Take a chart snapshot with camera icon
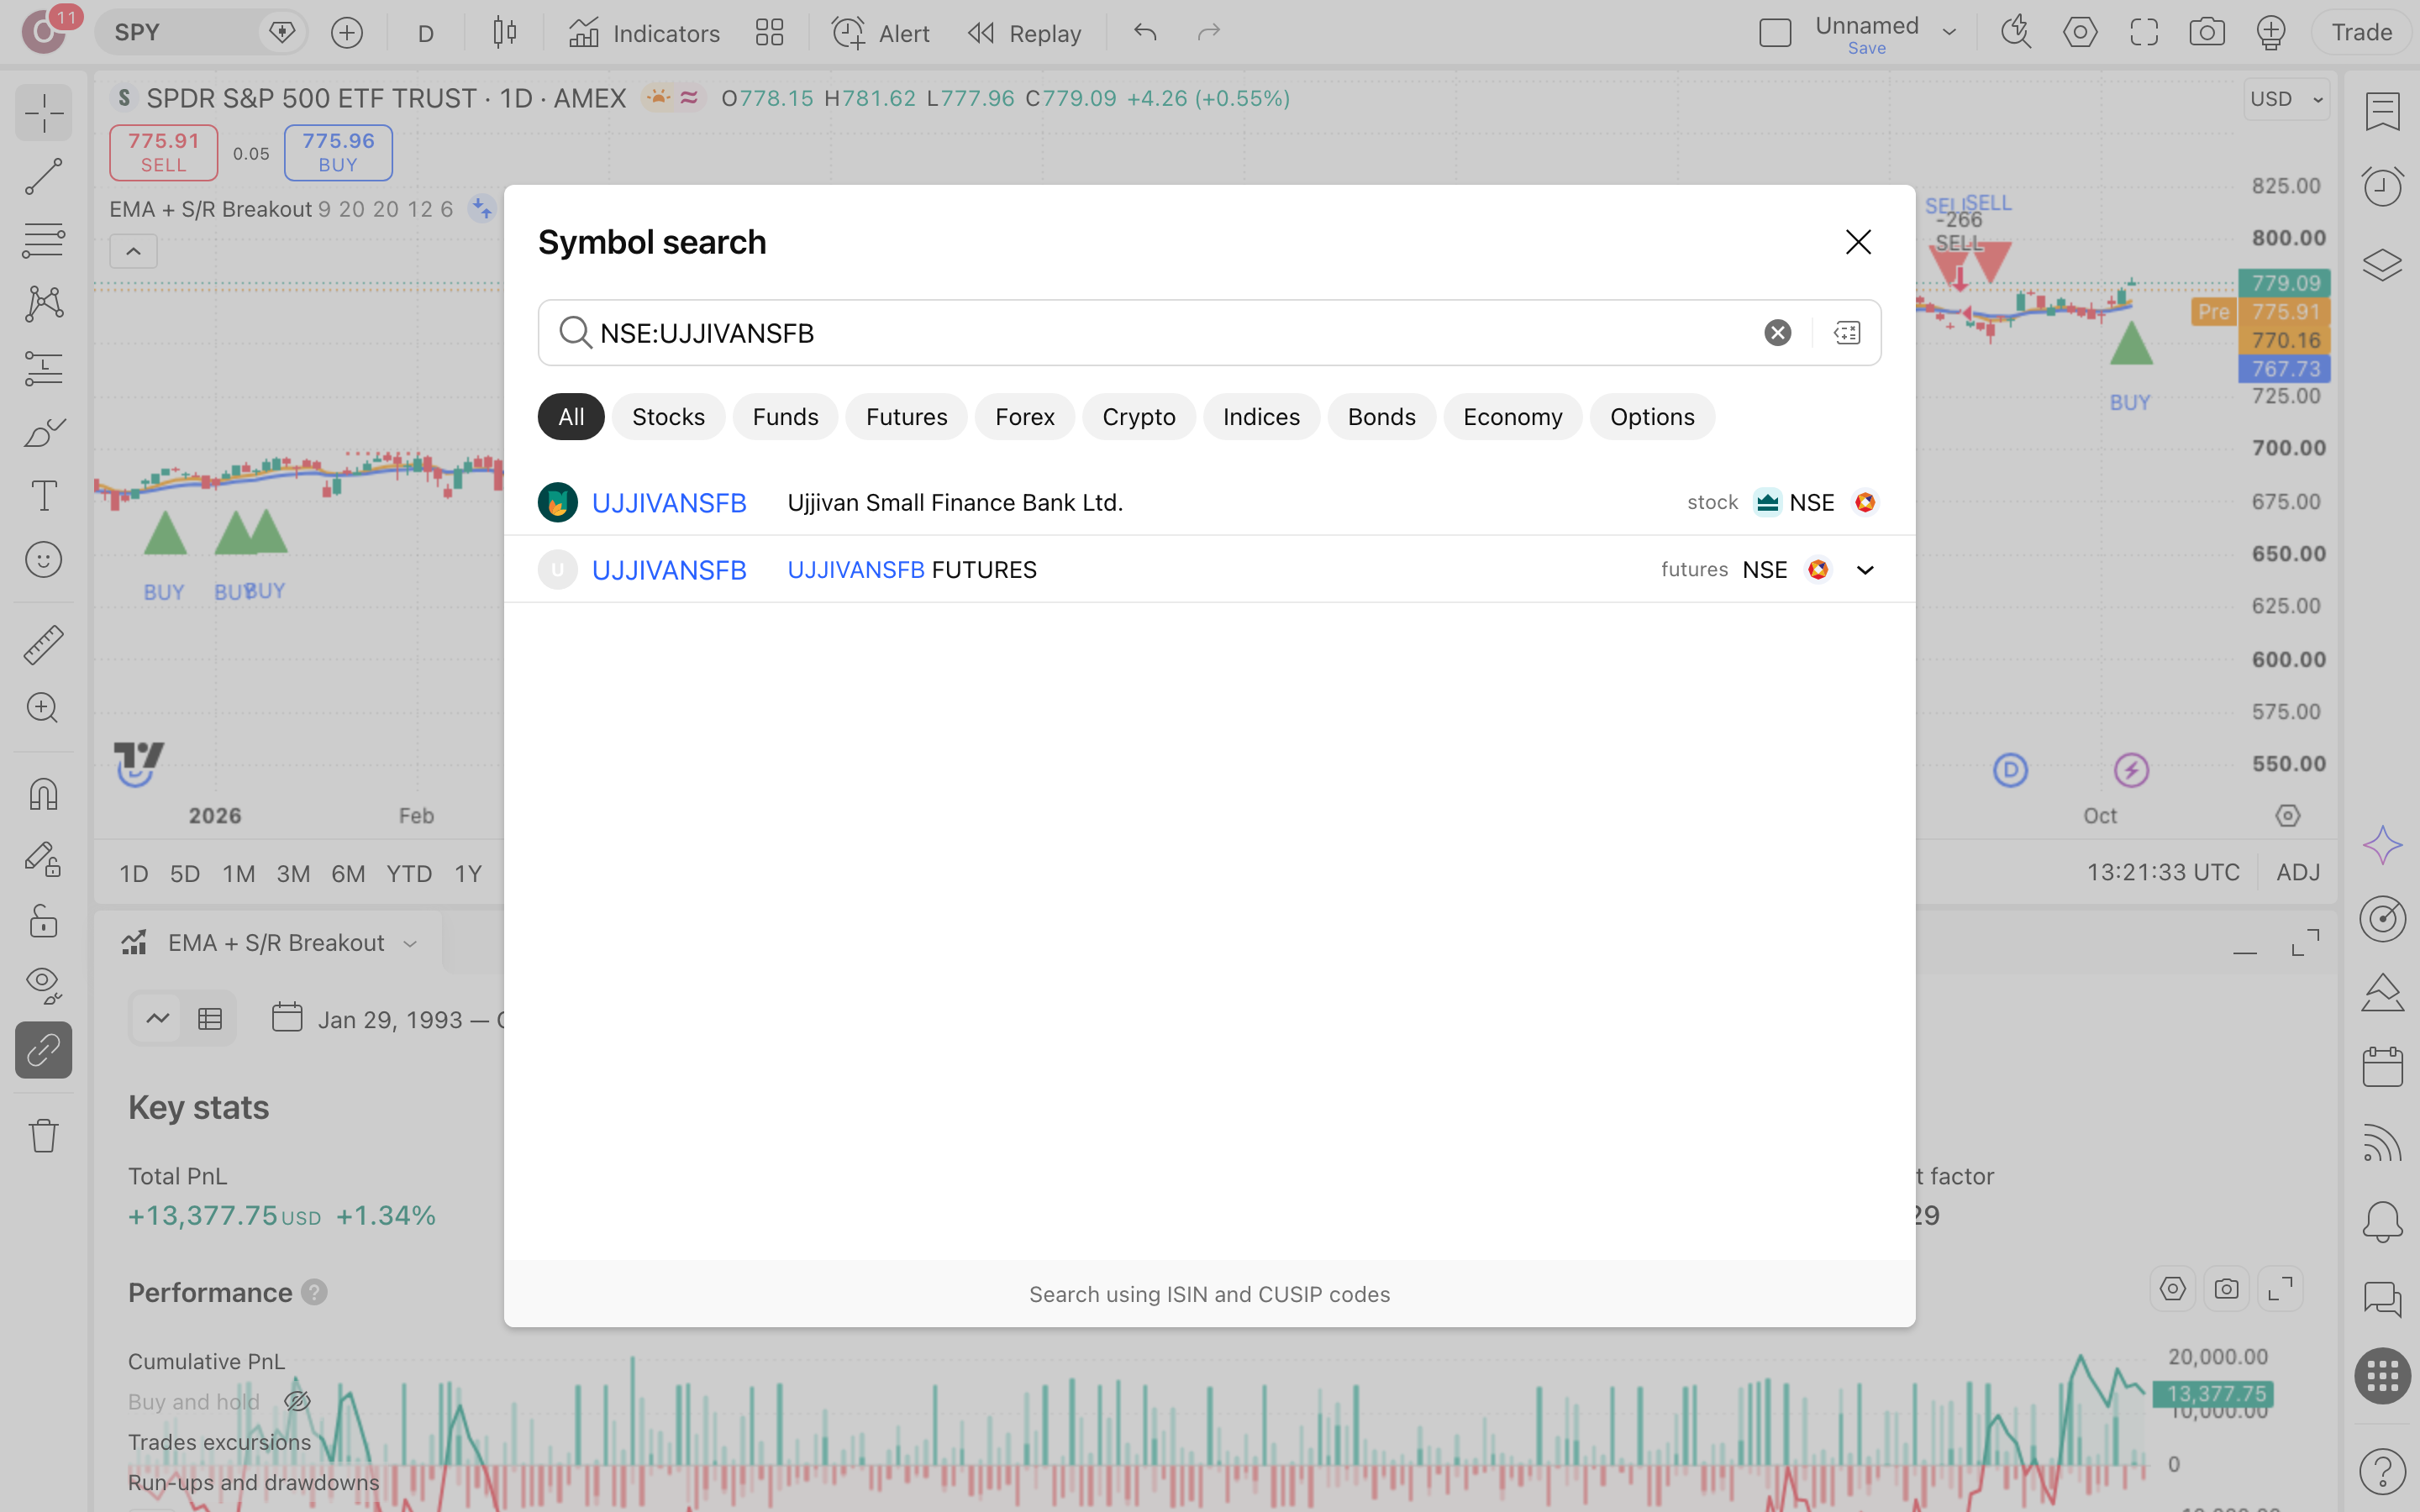 (2207, 33)
